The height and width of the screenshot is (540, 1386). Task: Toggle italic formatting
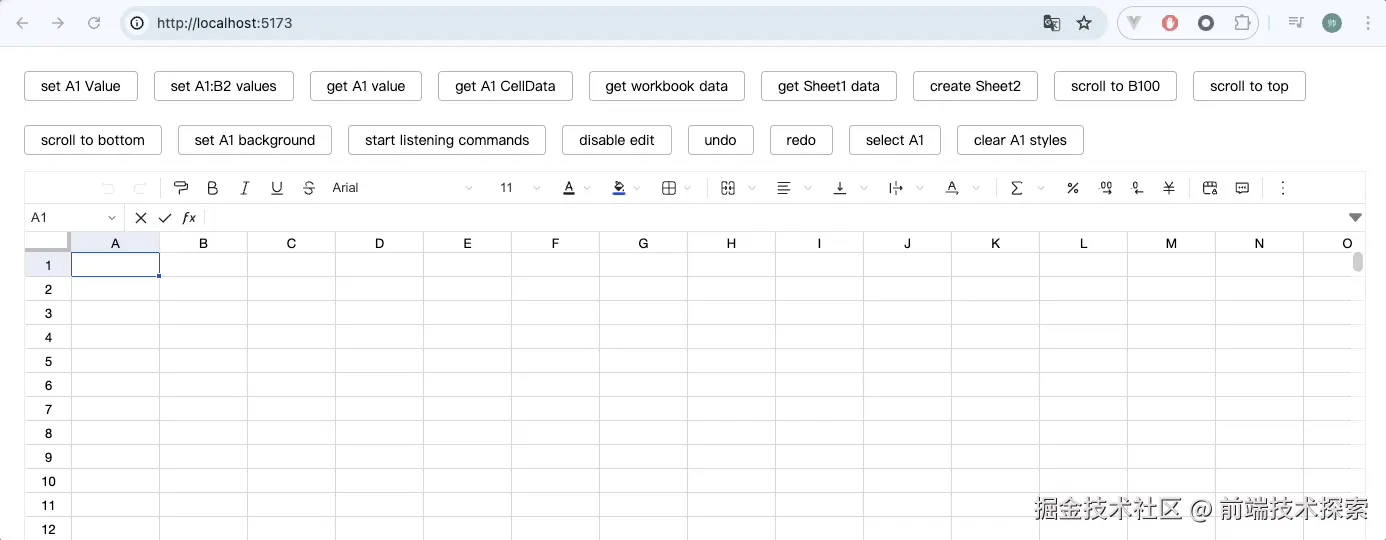coord(244,188)
